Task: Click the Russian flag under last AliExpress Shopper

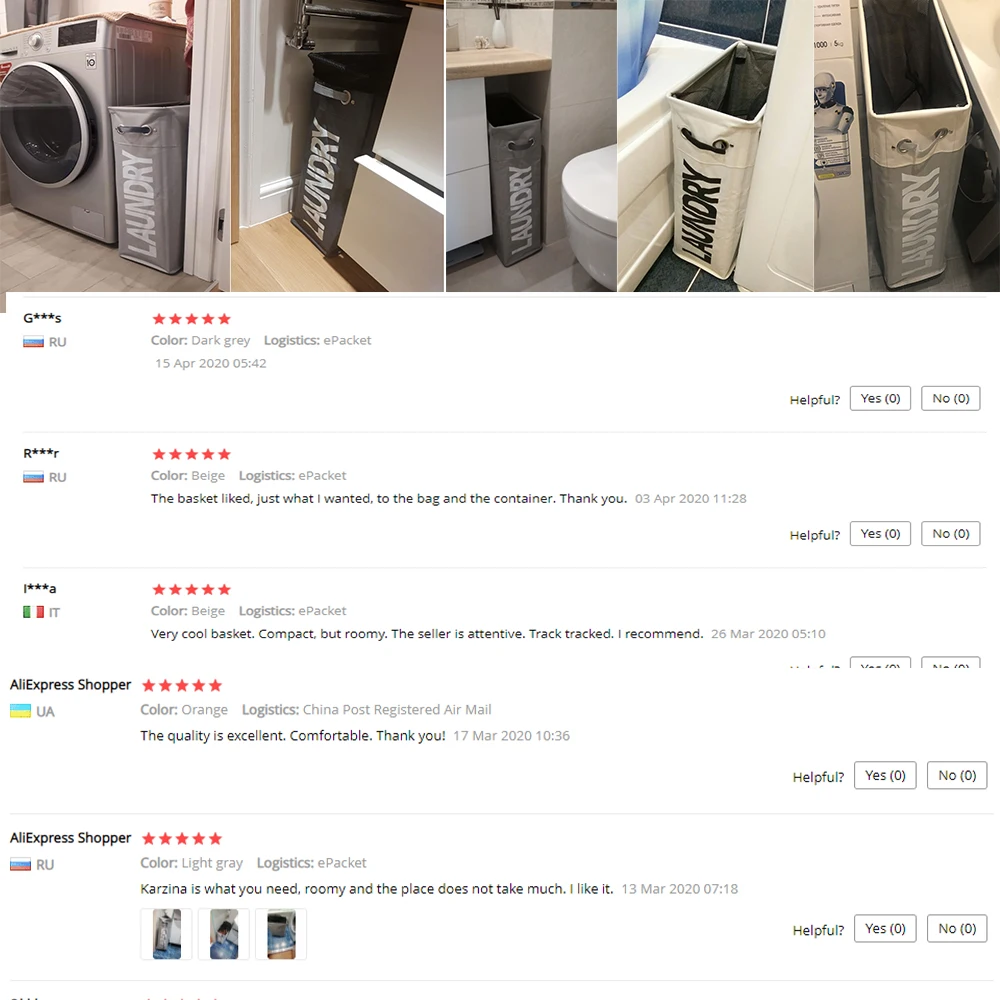Action: point(20,865)
